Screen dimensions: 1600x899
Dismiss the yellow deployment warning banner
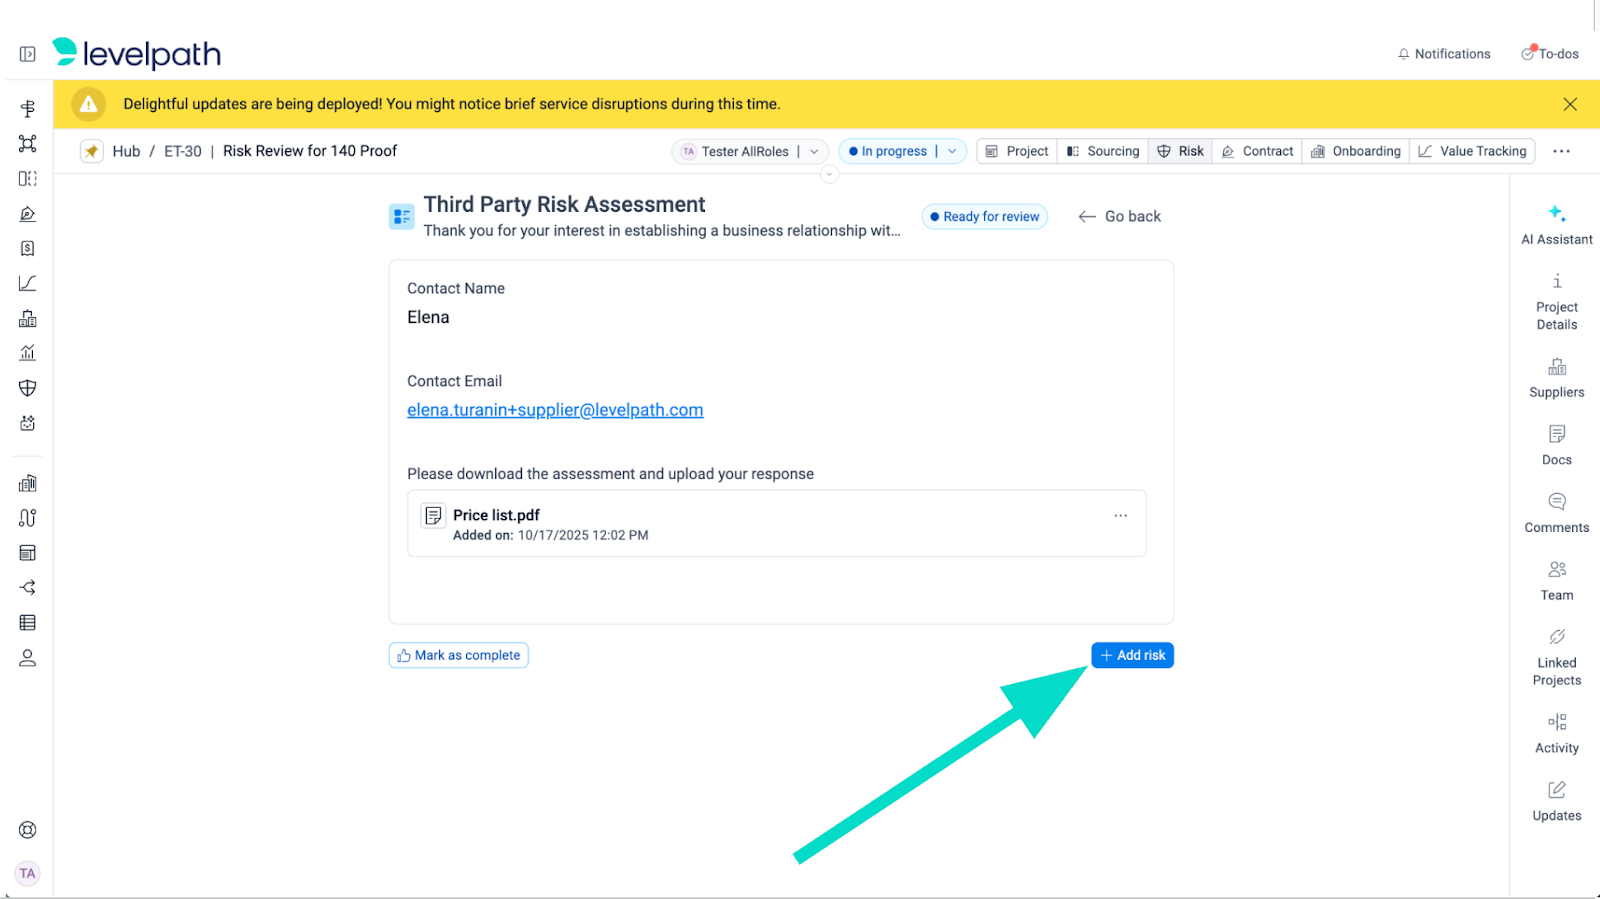point(1570,104)
